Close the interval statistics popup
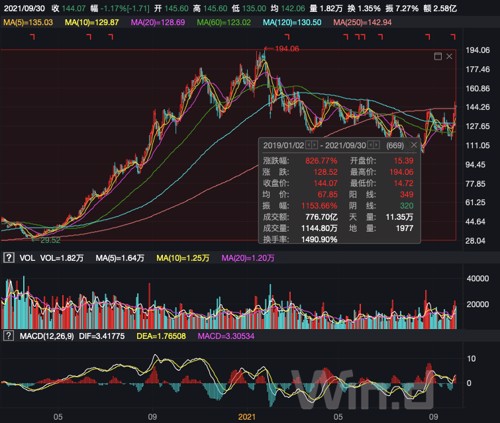Image resolution: width=500 pixels, height=423 pixels. [x=414, y=145]
